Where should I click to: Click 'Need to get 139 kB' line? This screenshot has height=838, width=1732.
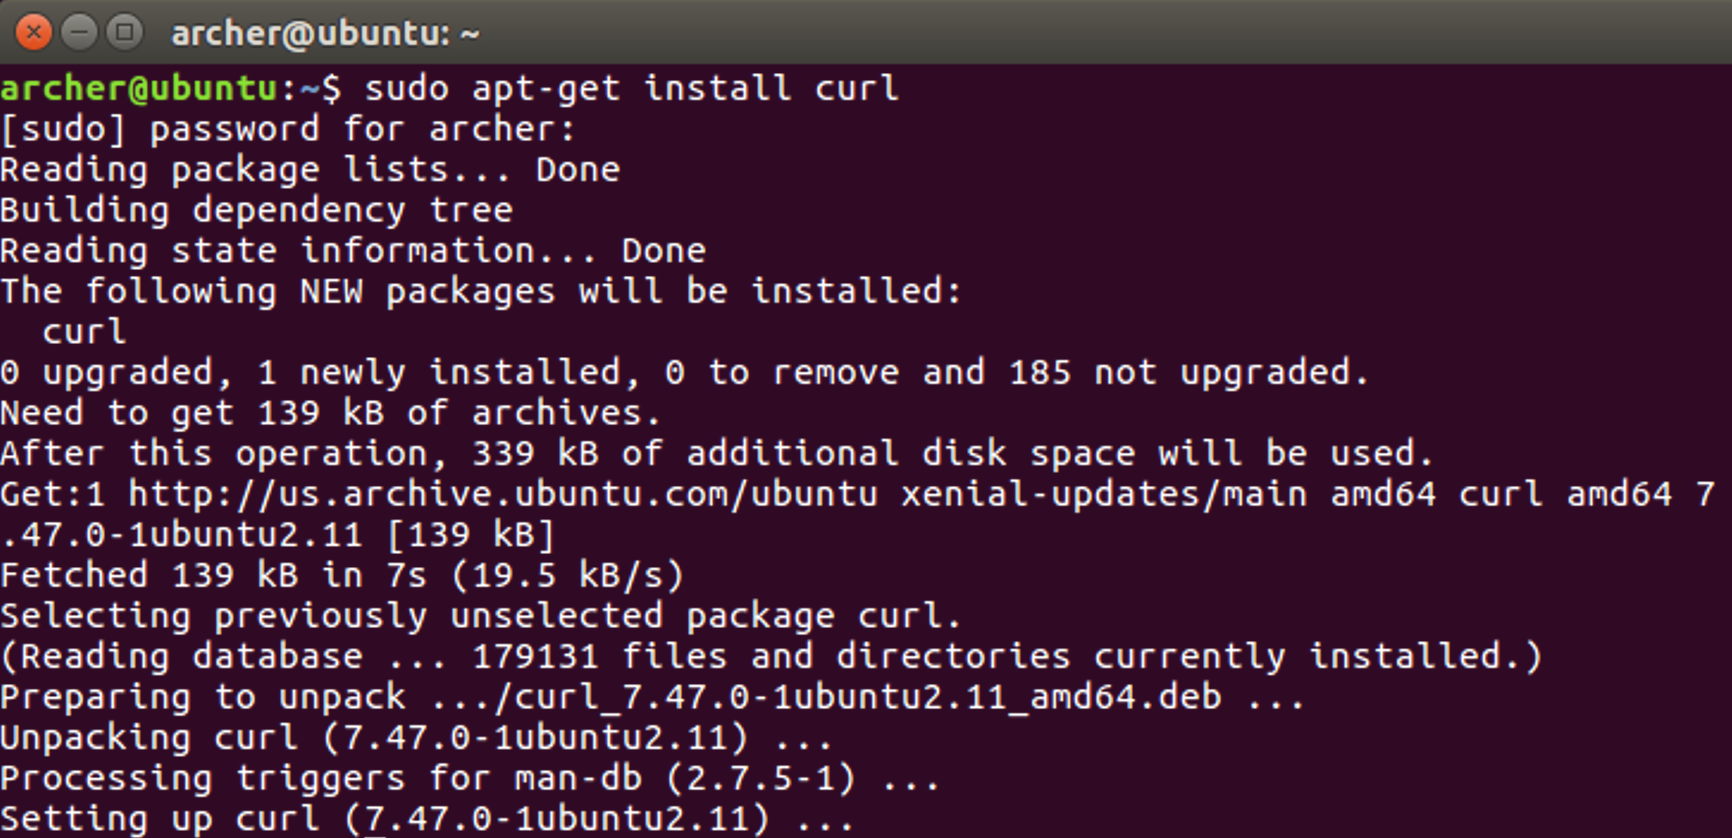click(330, 413)
